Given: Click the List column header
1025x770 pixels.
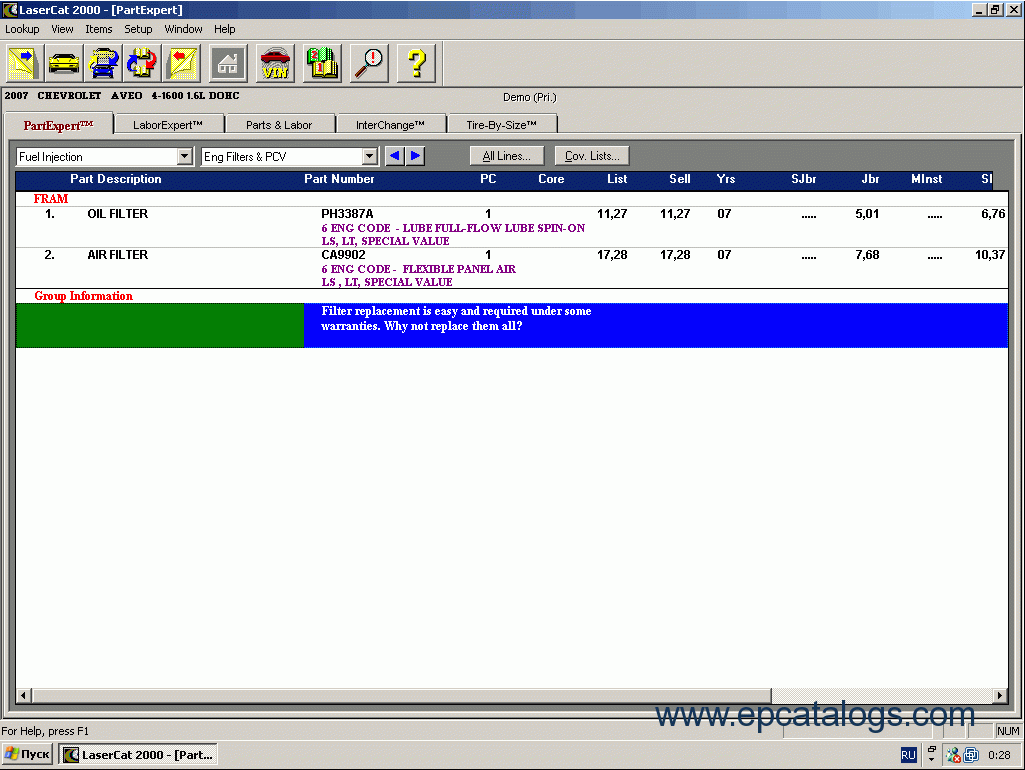Looking at the screenshot, I should click(617, 179).
